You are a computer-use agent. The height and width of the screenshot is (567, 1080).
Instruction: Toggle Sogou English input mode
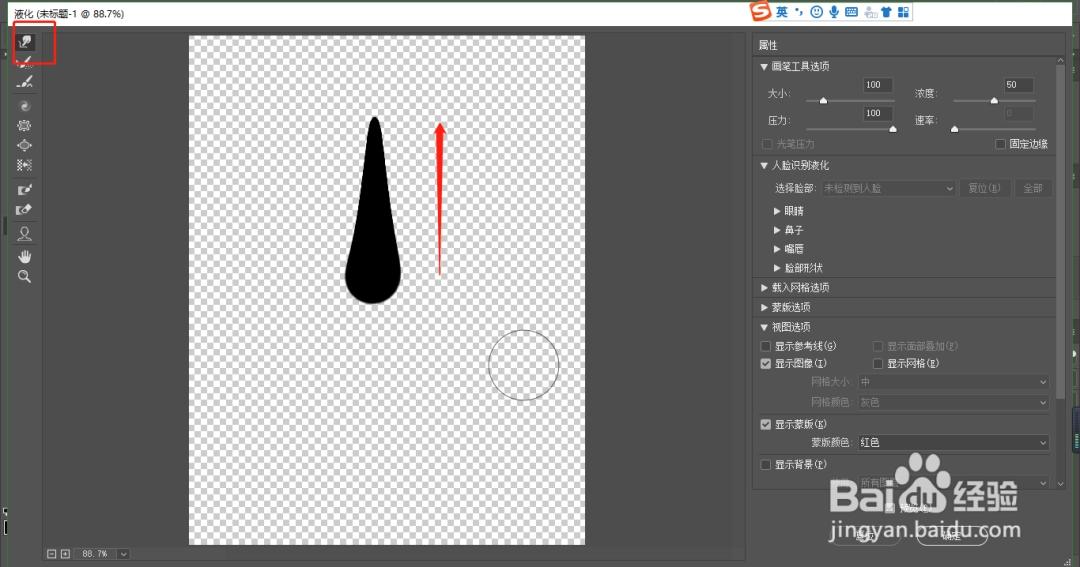[782, 12]
